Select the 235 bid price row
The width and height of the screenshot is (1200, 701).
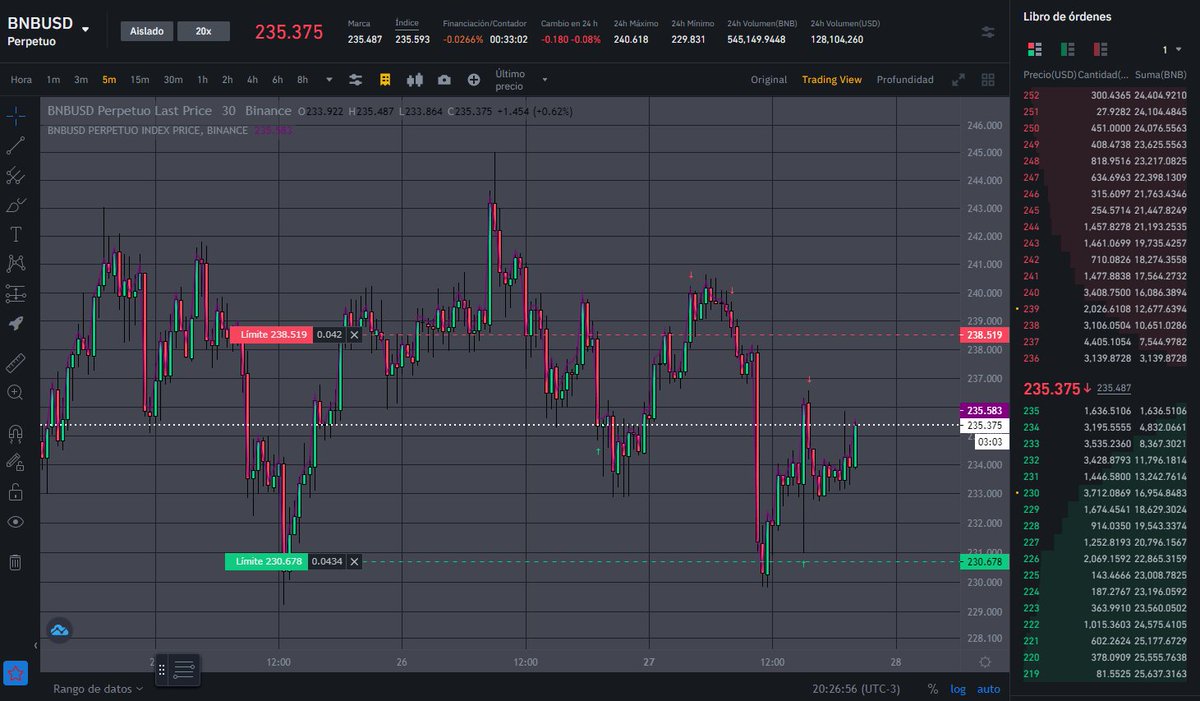pos(1105,410)
